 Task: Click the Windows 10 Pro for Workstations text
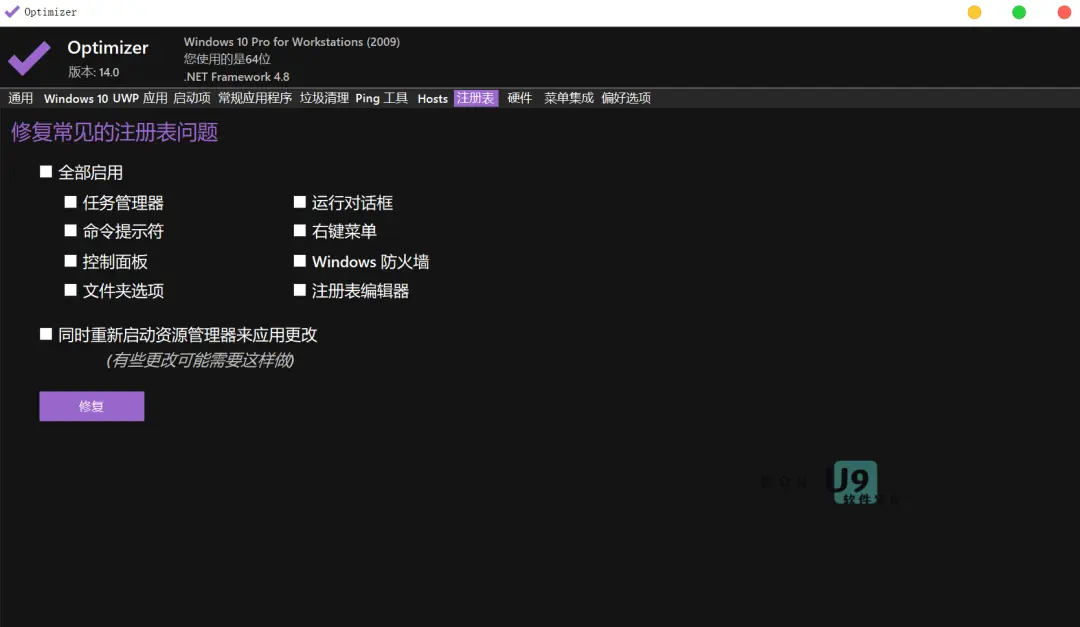click(291, 41)
